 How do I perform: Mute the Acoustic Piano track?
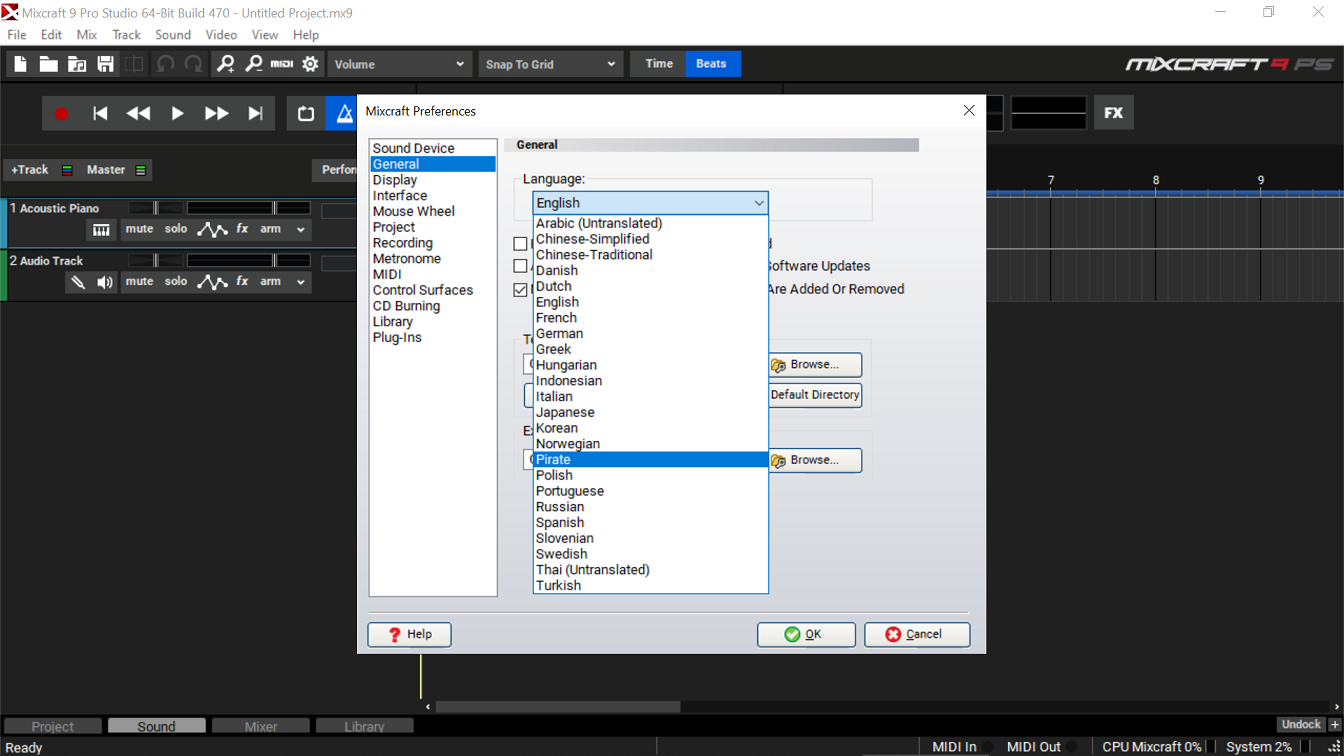click(x=139, y=229)
